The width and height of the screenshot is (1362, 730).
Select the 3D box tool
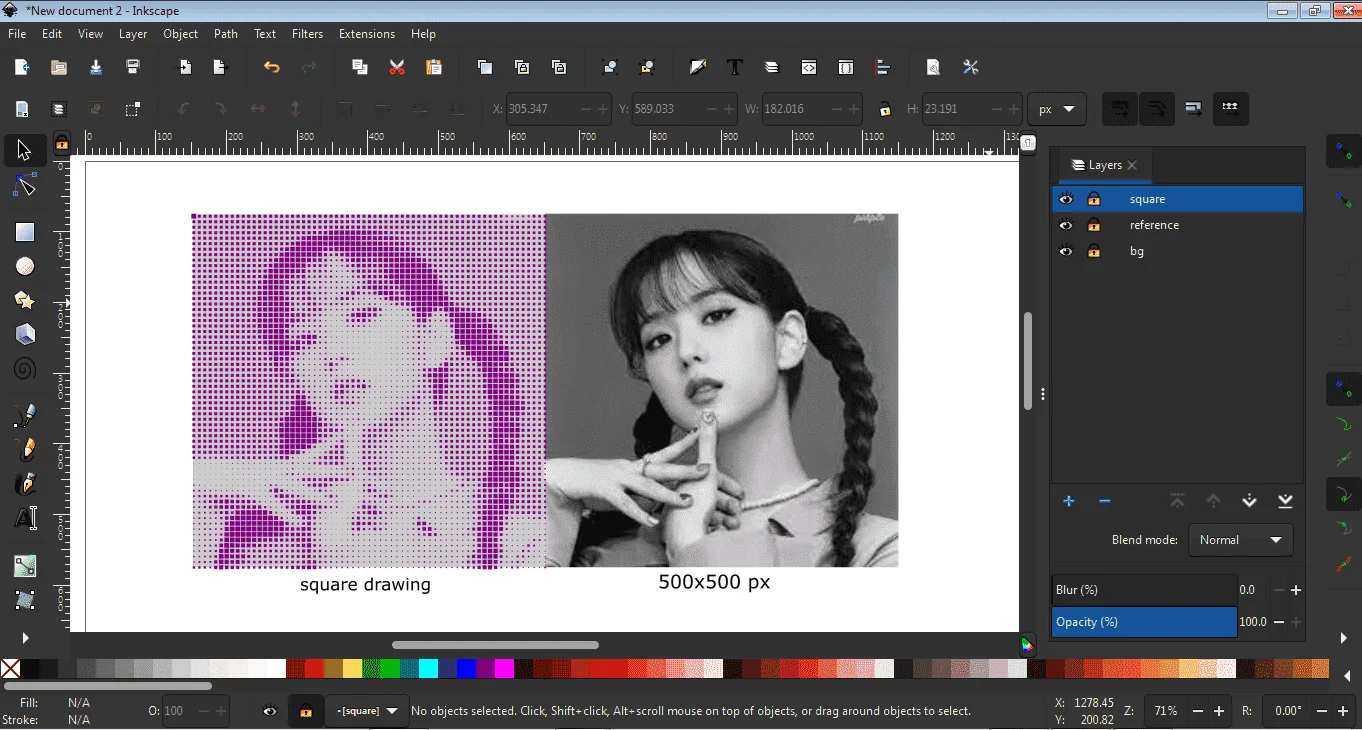(x=25, y=334)
